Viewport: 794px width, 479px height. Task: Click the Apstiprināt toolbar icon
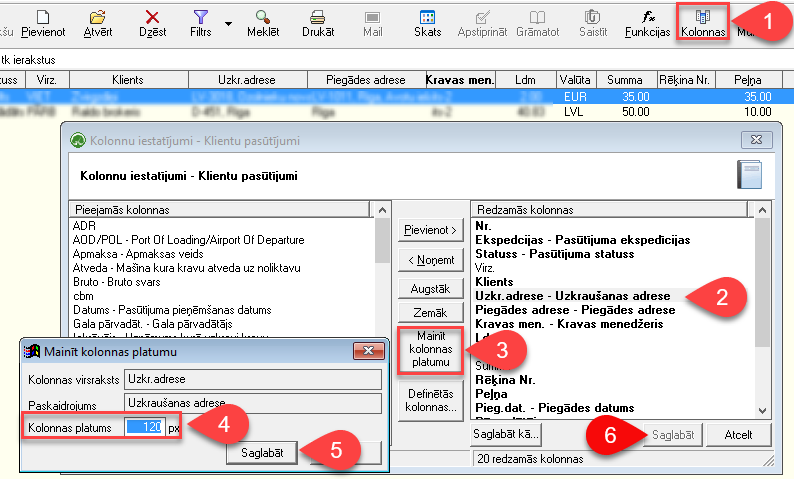coord(482,17)
